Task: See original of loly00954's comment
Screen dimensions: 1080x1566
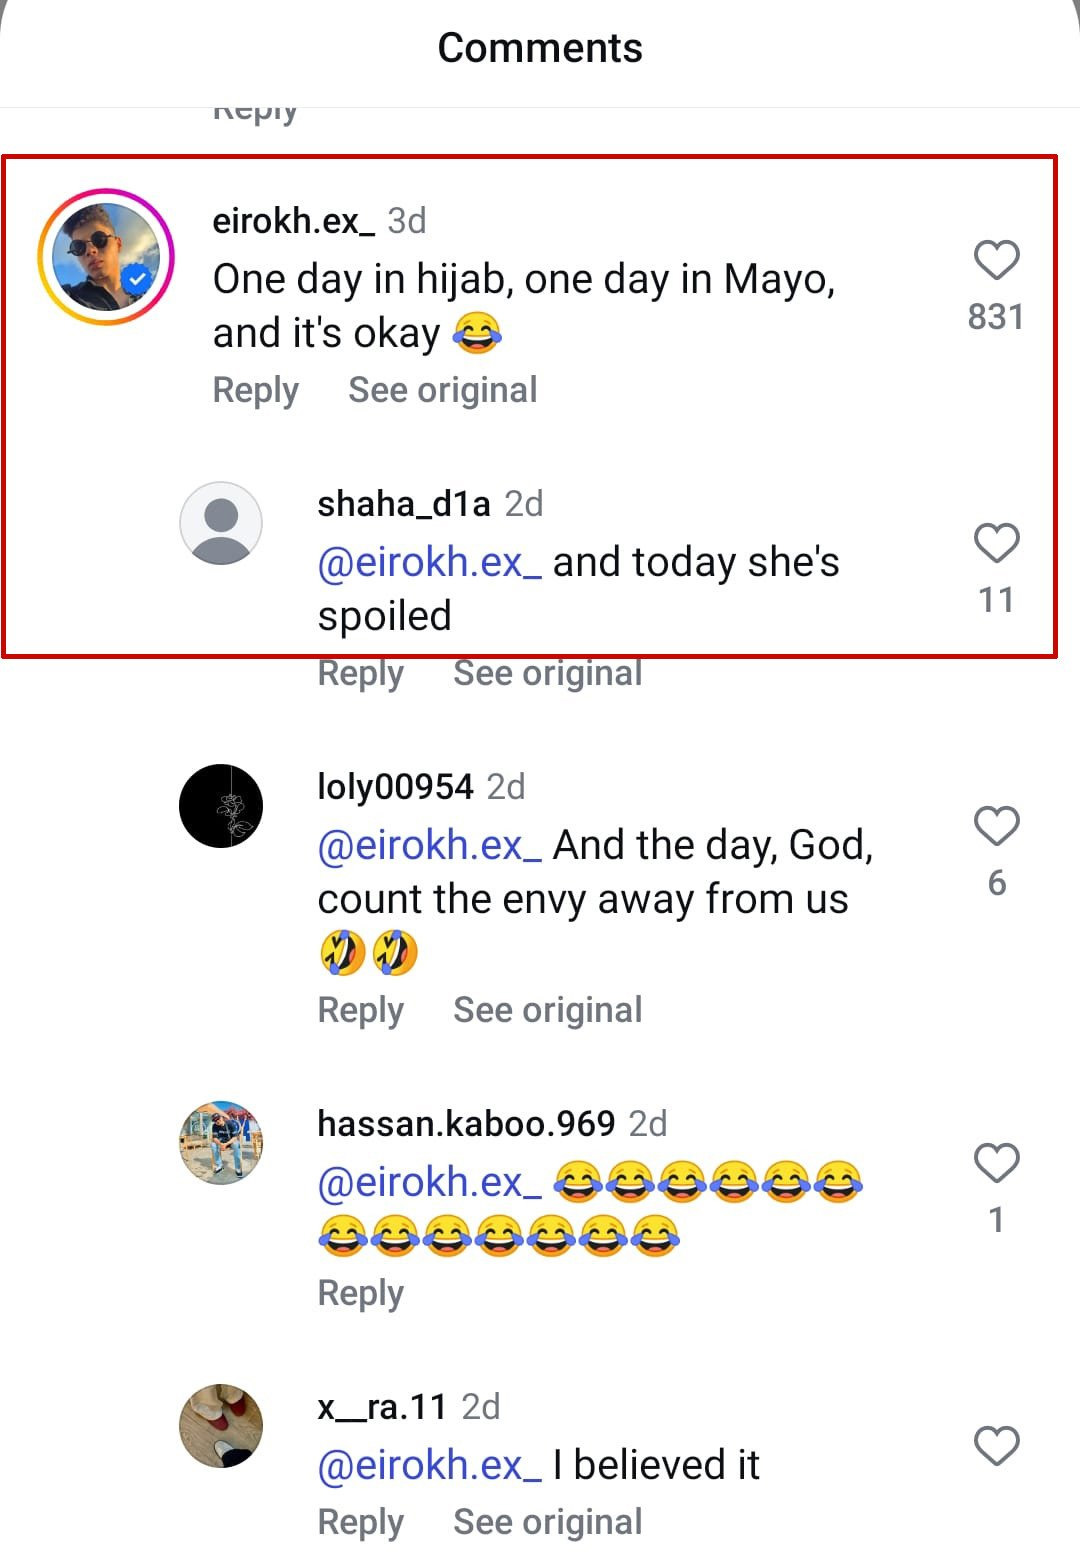Action: click(547, 1010)
